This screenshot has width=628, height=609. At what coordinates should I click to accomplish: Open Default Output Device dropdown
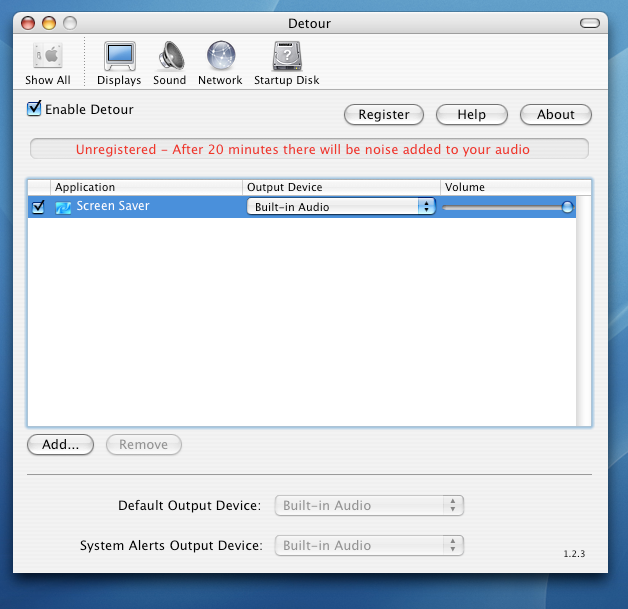click(x=369, y=505)
